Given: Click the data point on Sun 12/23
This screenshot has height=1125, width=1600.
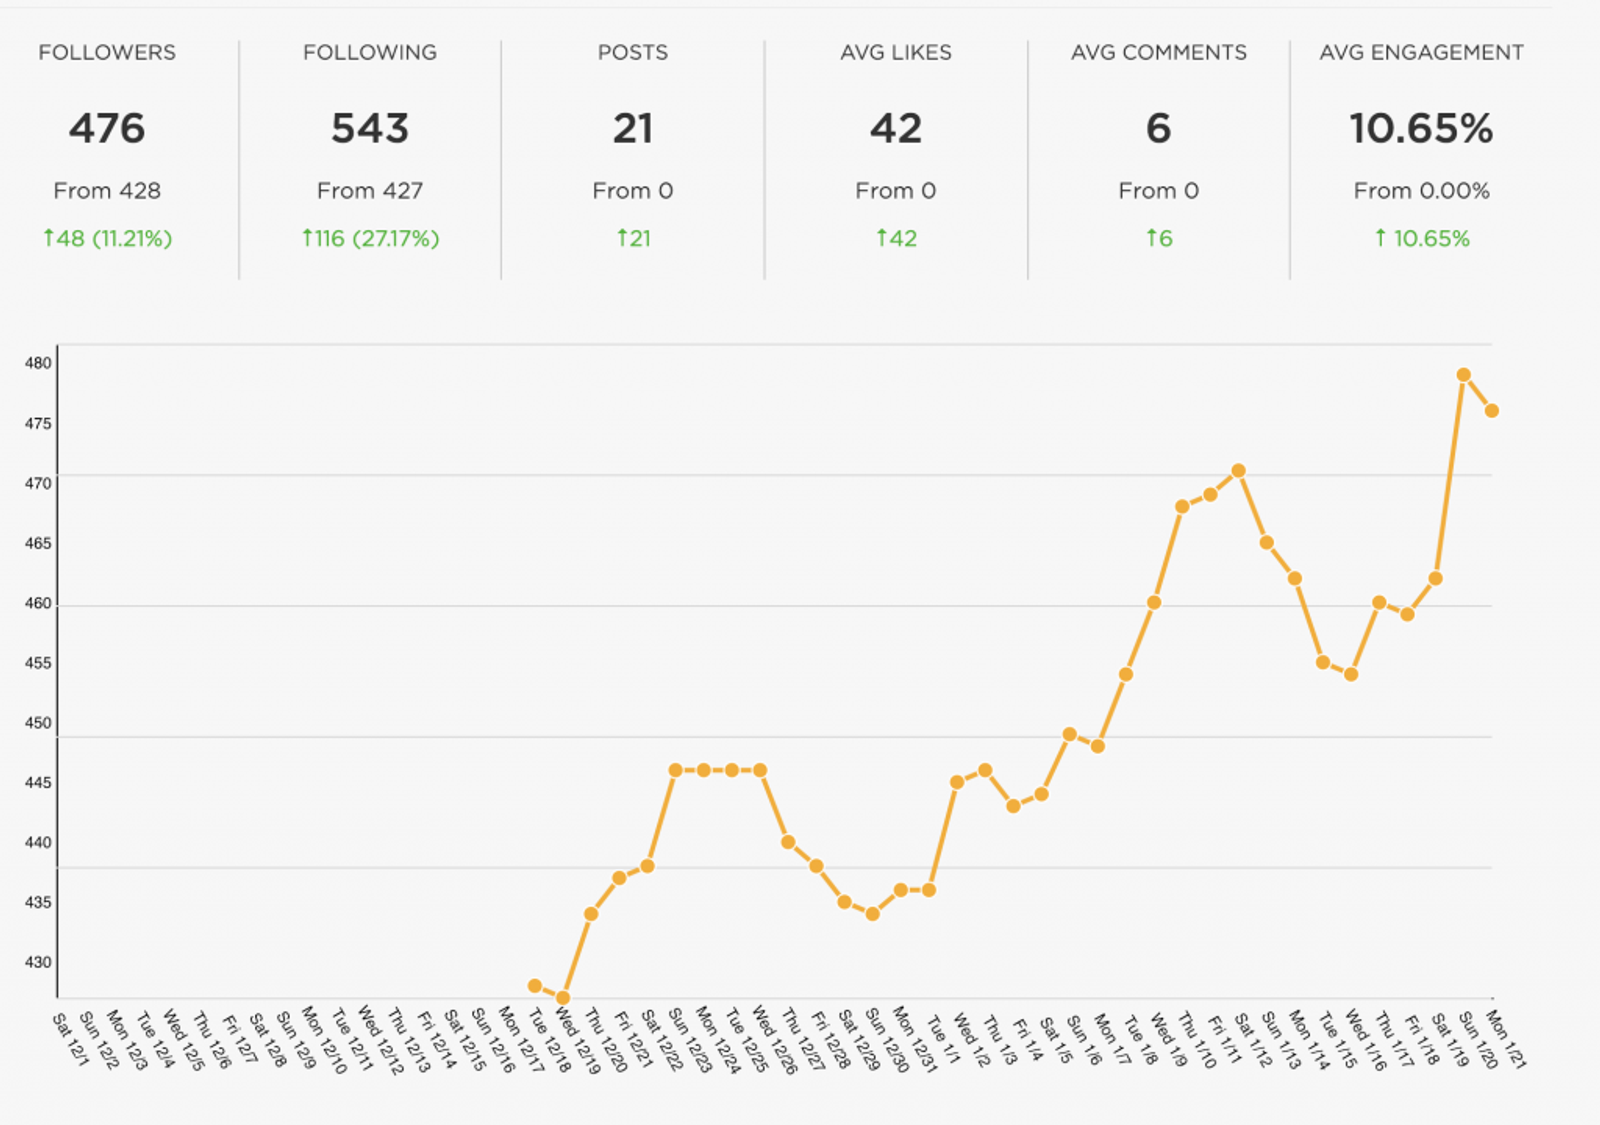Looking at the screenshot, I should tap(676, 770).
